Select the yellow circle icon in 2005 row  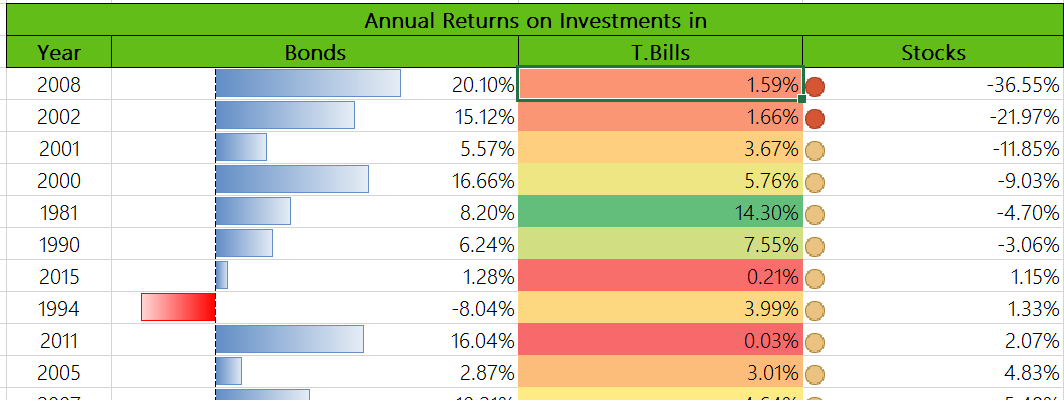(x=815, y=374)
